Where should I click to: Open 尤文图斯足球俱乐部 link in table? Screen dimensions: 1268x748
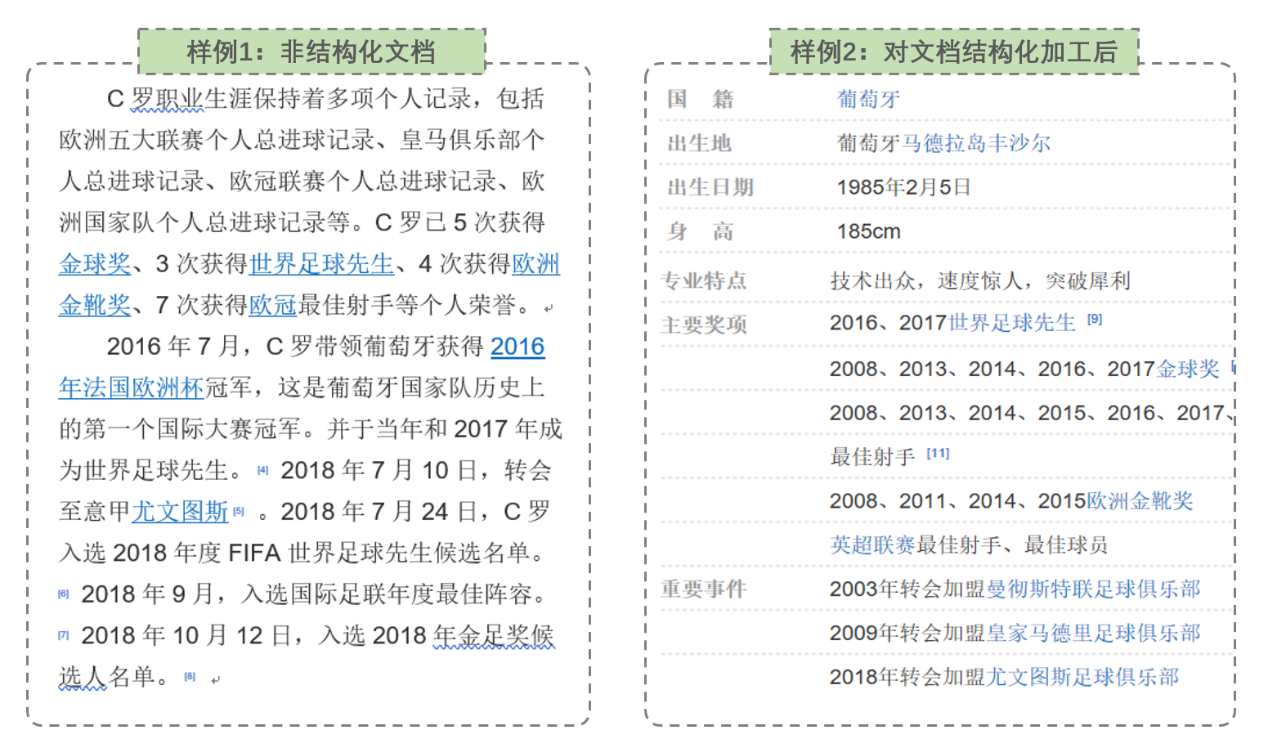click(1082, 677)
